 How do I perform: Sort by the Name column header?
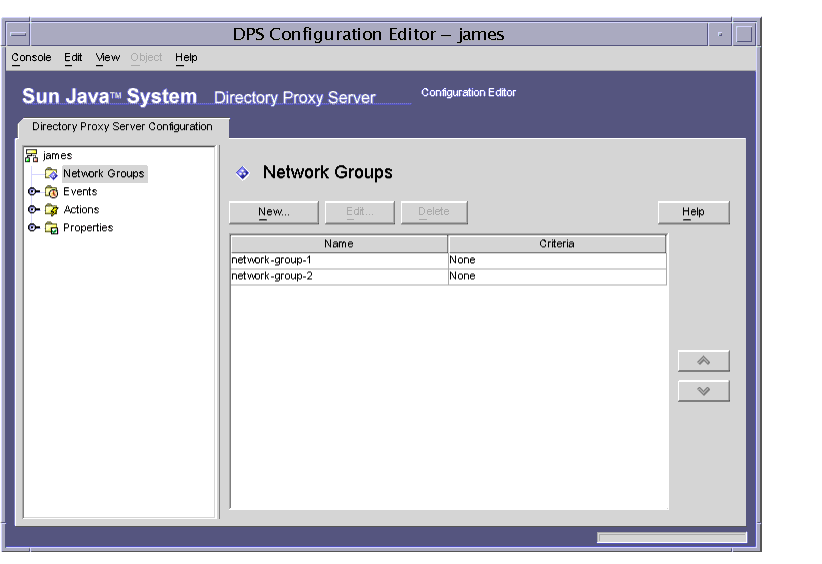pos(339,244)
